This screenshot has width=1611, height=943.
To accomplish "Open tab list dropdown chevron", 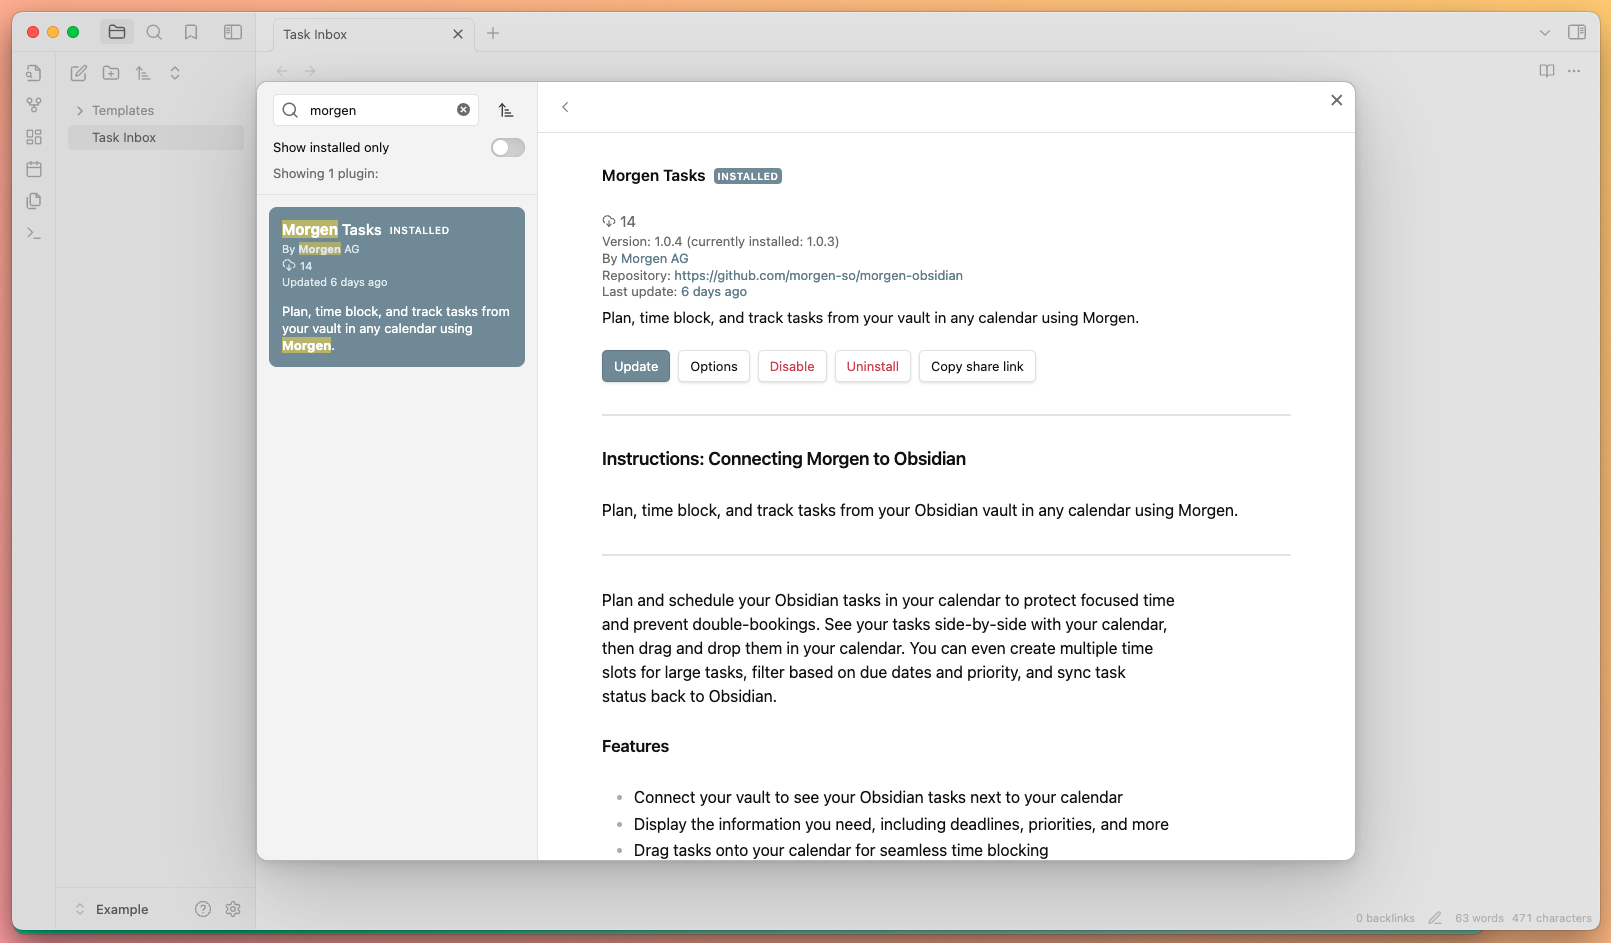I will coord(1545,33).
